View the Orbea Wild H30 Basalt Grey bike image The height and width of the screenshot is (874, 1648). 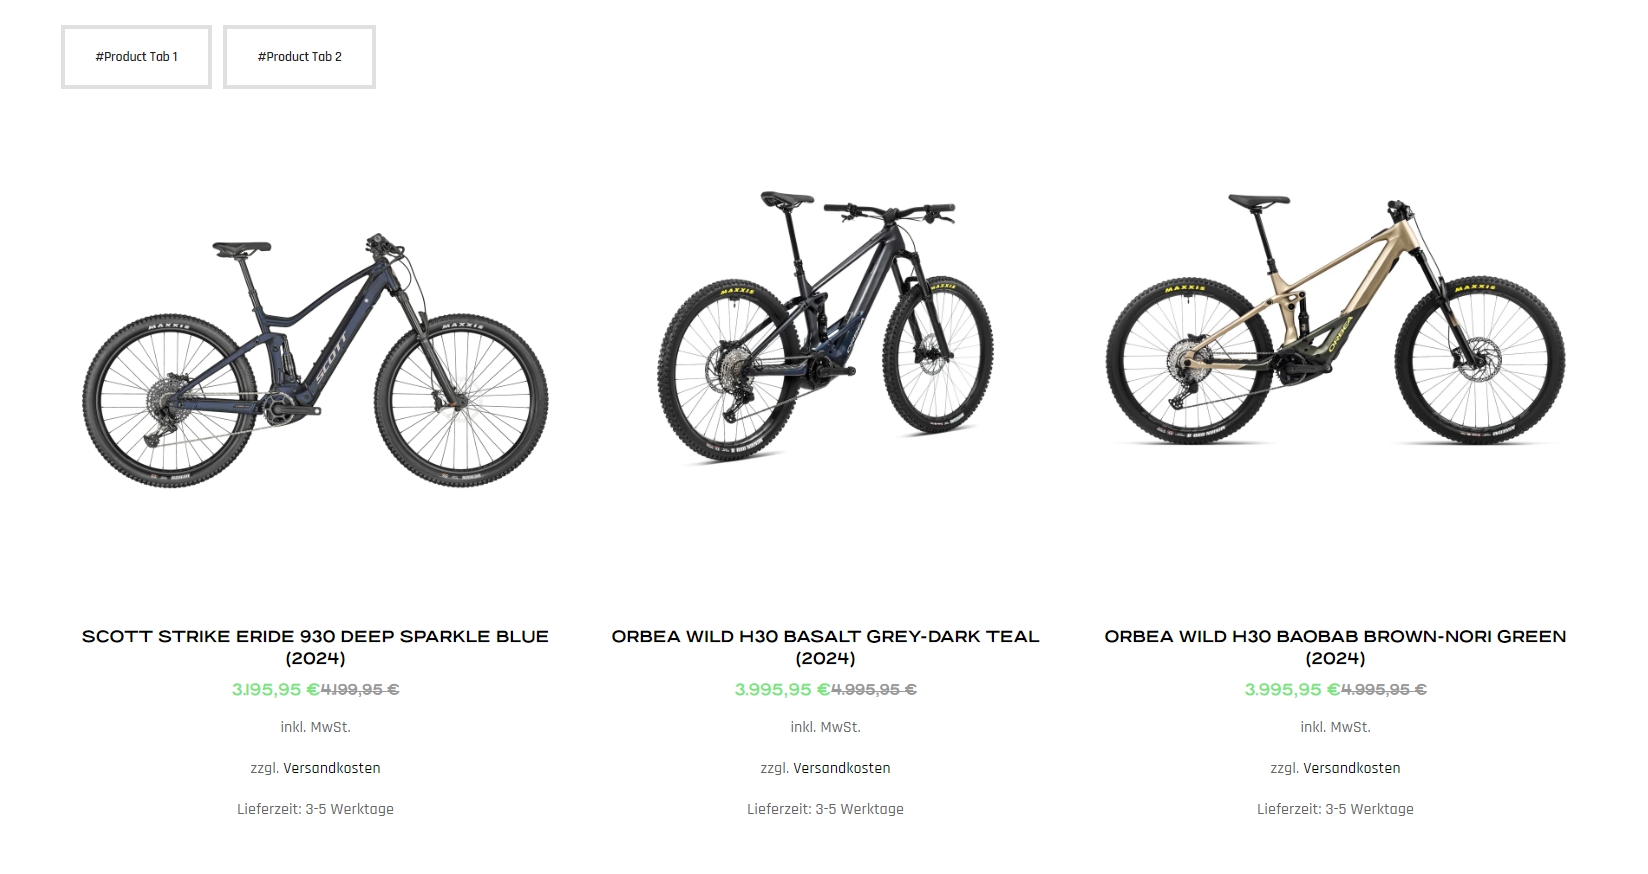click(x=825, y=327)
